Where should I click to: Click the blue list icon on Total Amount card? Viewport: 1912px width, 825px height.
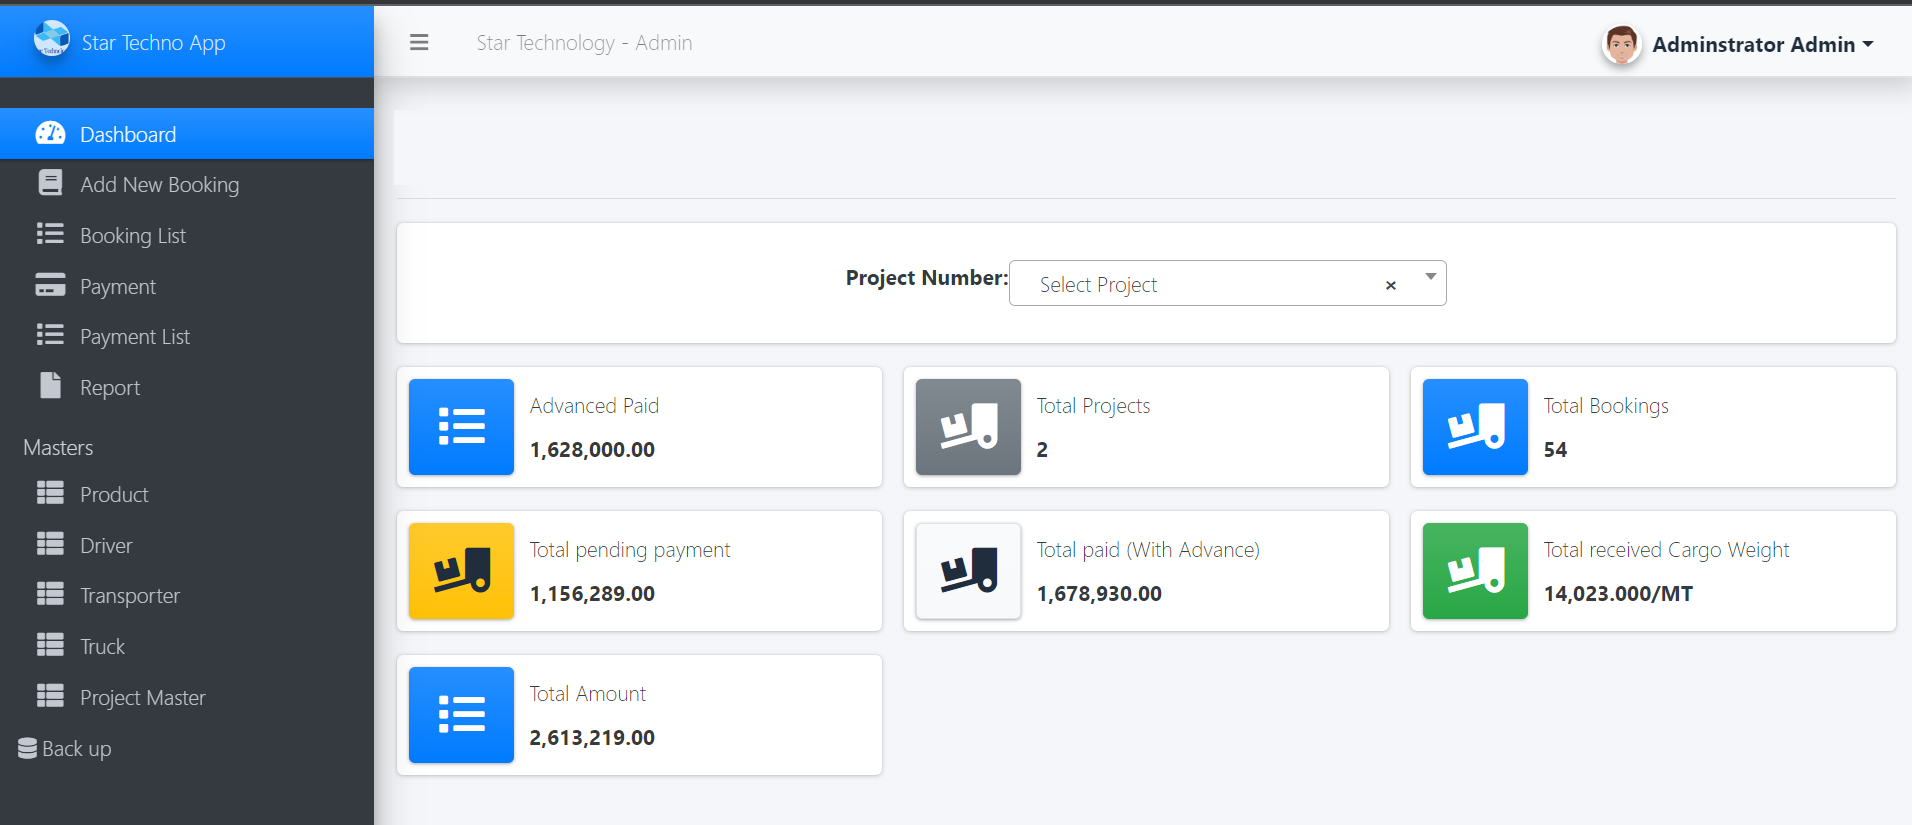point(461,715)
